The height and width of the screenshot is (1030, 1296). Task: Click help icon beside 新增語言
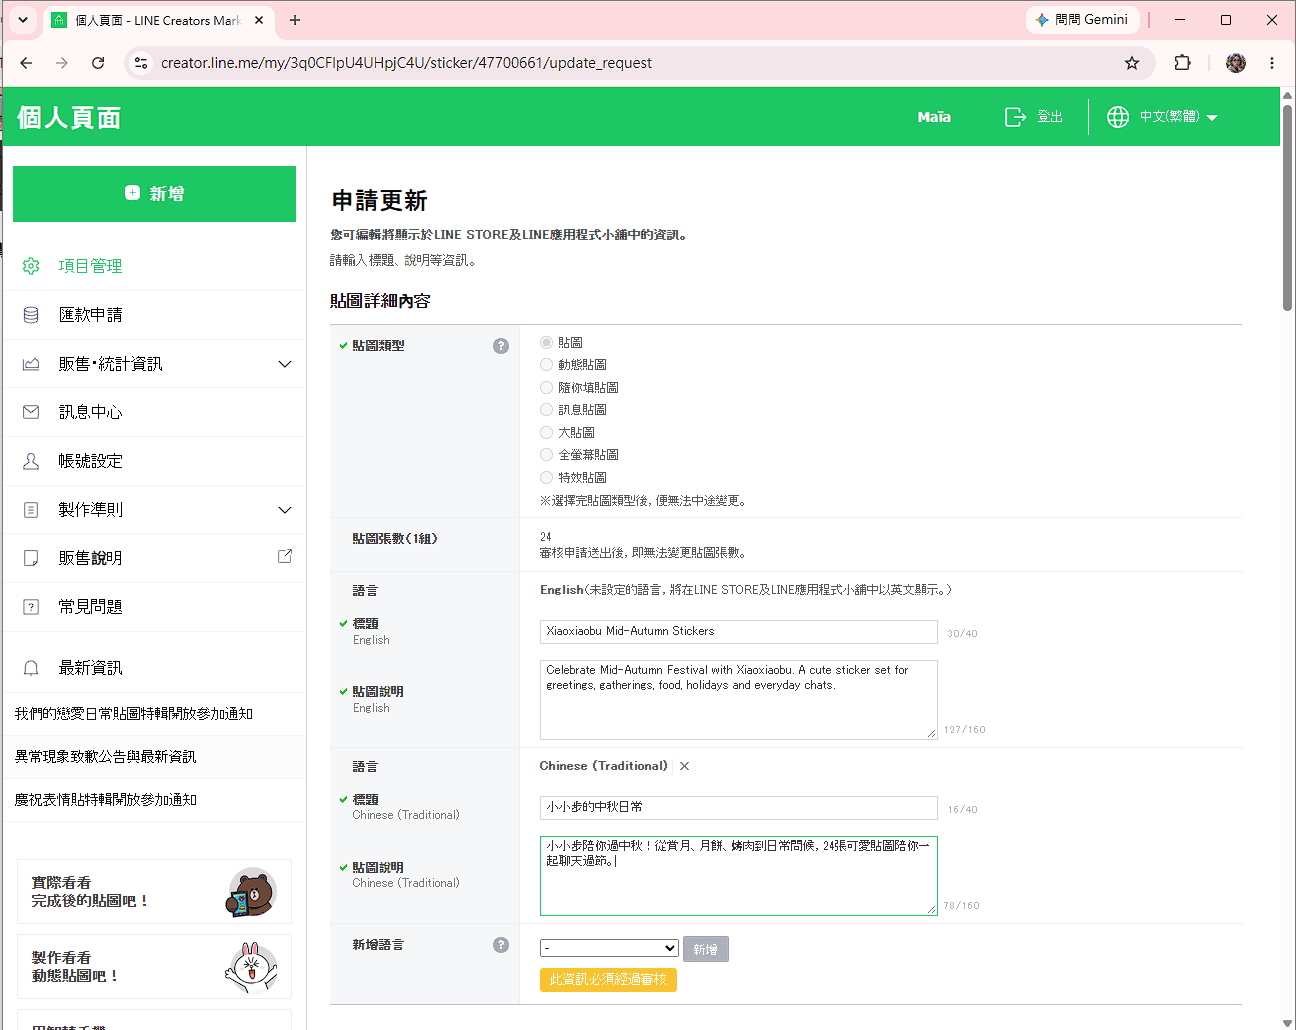coord(501,945)
